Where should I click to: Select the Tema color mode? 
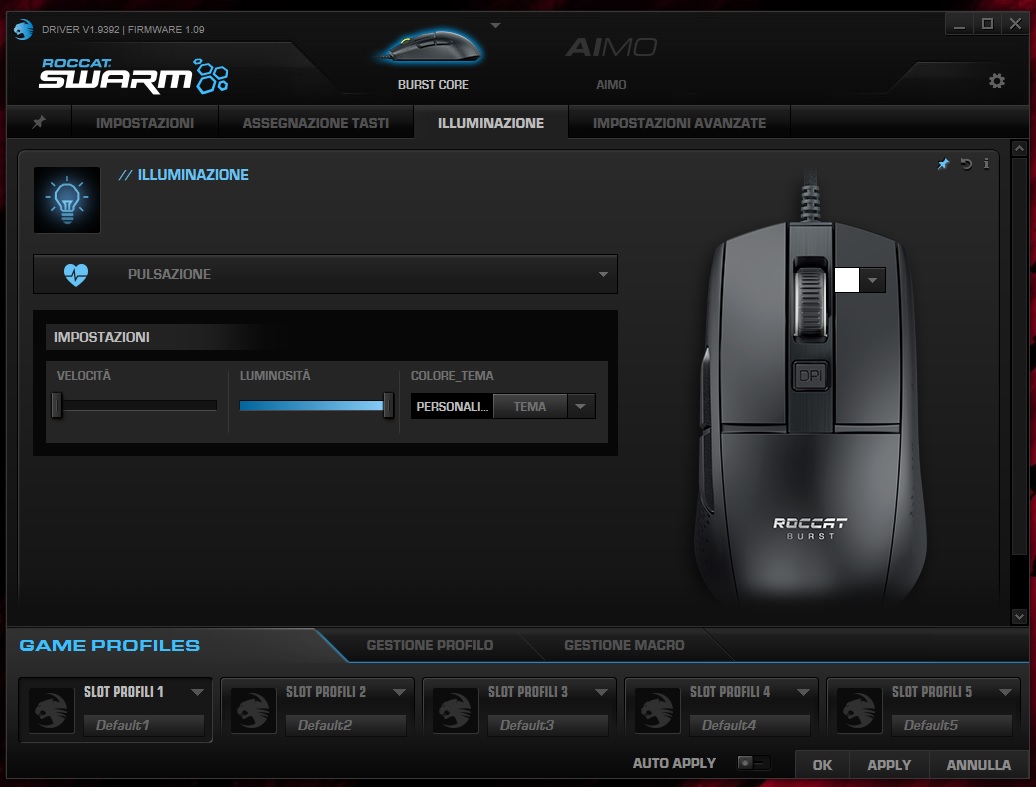click(530, 406)
